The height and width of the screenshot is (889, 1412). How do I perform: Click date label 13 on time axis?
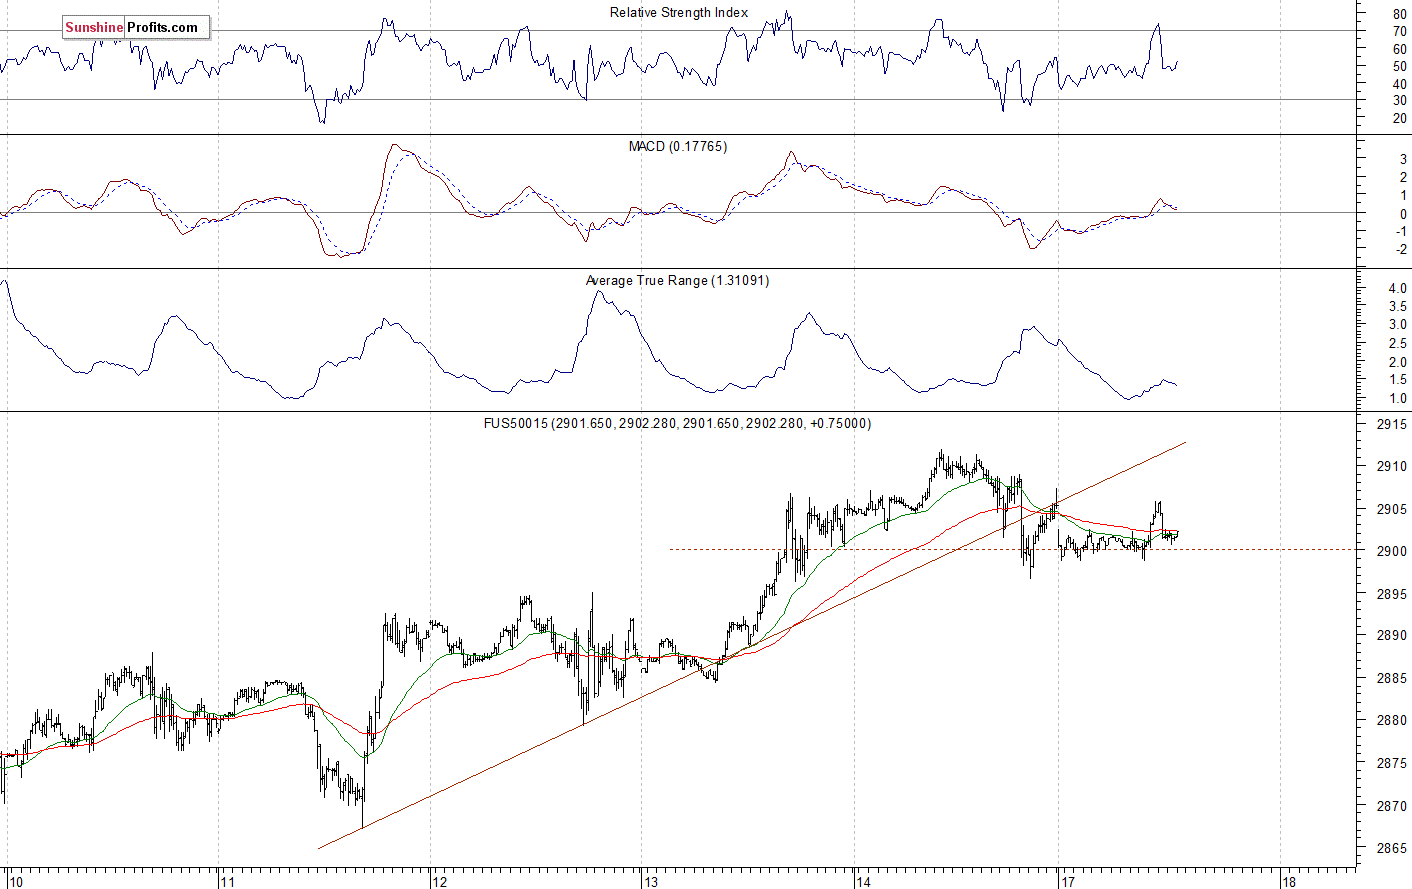(x=652, y=882)
